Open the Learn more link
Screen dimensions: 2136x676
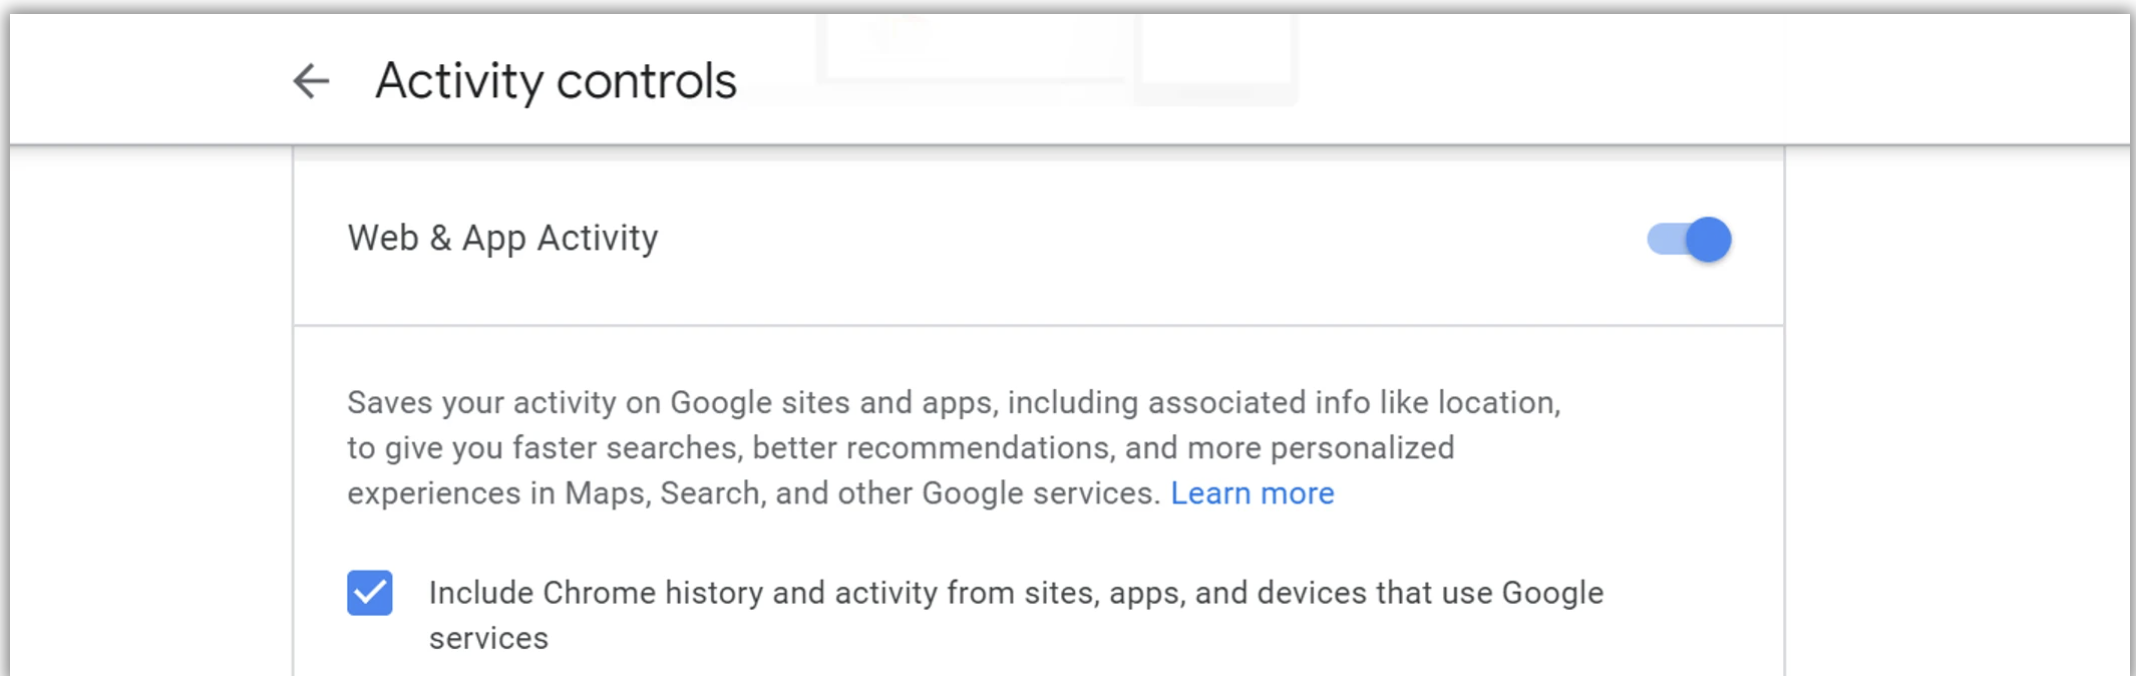click(x=1252, y=494)
